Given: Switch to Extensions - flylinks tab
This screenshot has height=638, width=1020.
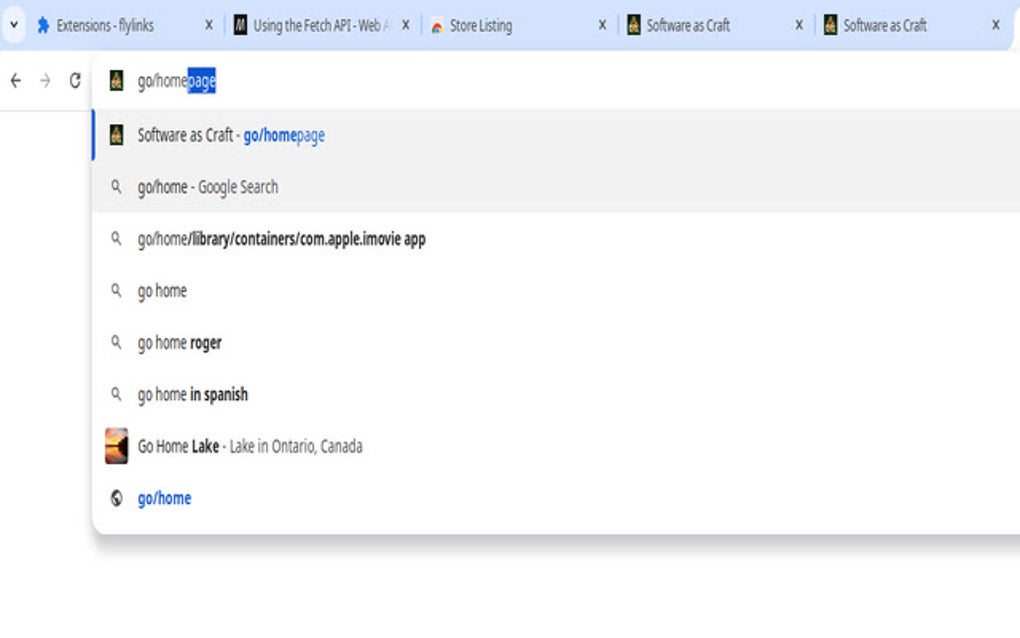Looking at the screenshot, I should pyautogui.click(x=105, y=26).
